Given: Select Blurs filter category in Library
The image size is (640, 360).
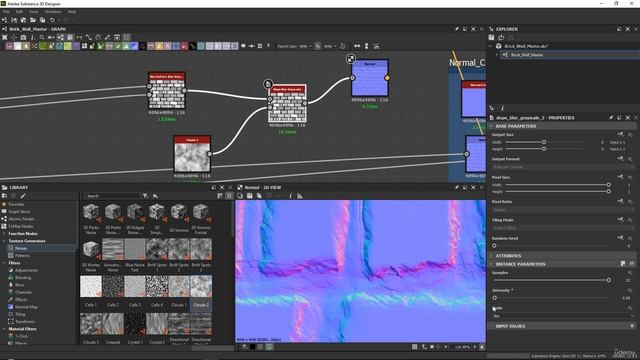Looking at the screenshot, I should [x=20, y=285].
